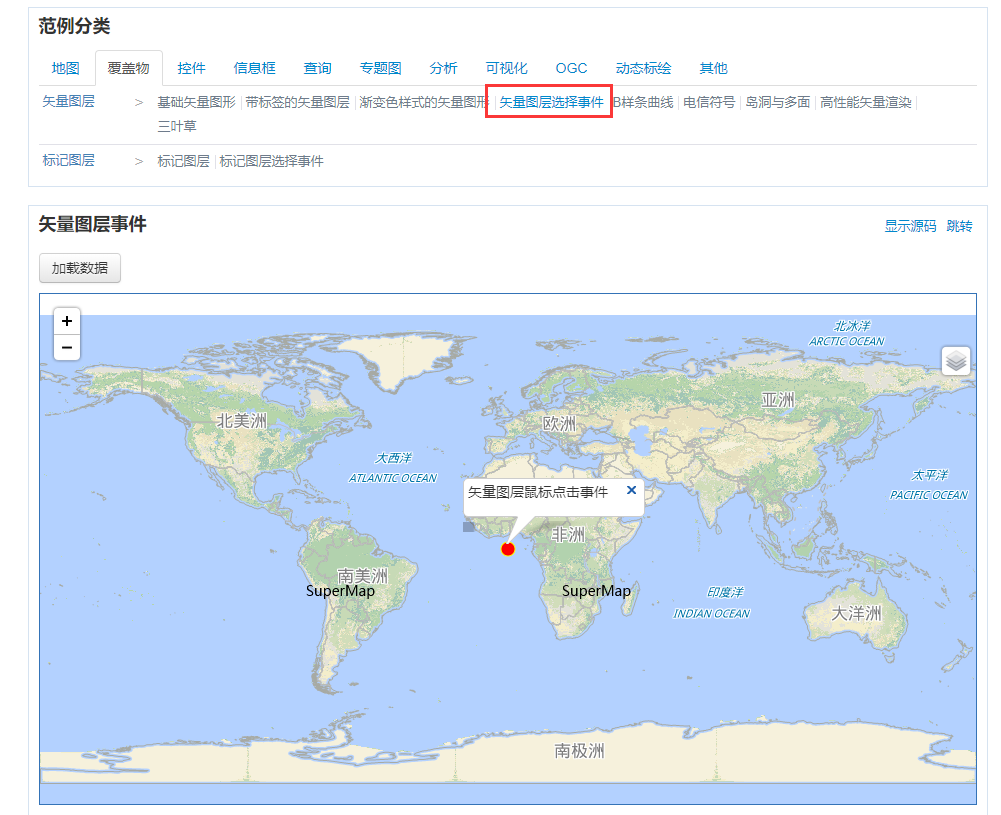Viewport: 1001px width, 815px height.
Task: Select the 专题图 tab
Action: click(380, 68)
